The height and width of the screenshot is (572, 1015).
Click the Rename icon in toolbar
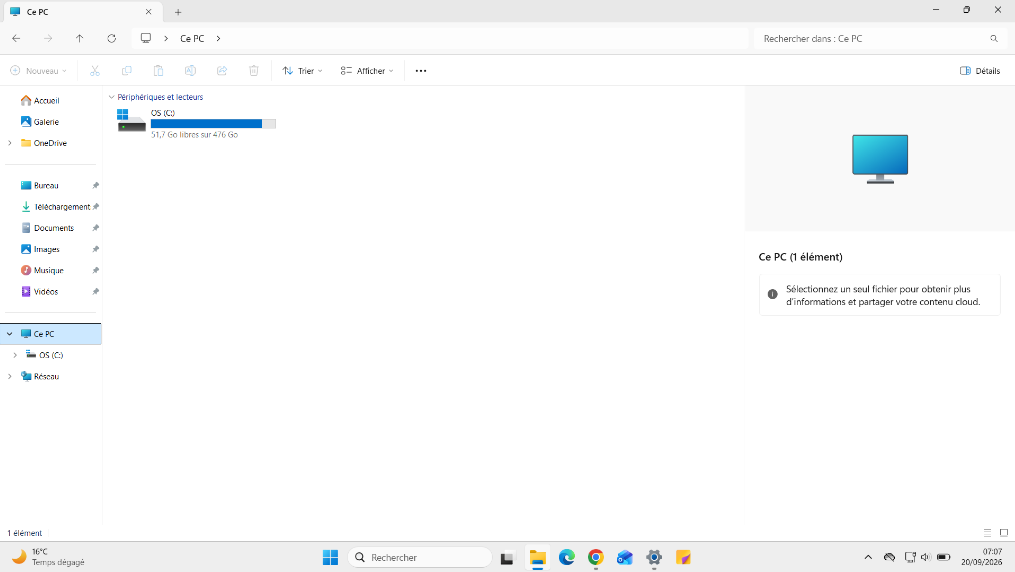pos(190,71)
